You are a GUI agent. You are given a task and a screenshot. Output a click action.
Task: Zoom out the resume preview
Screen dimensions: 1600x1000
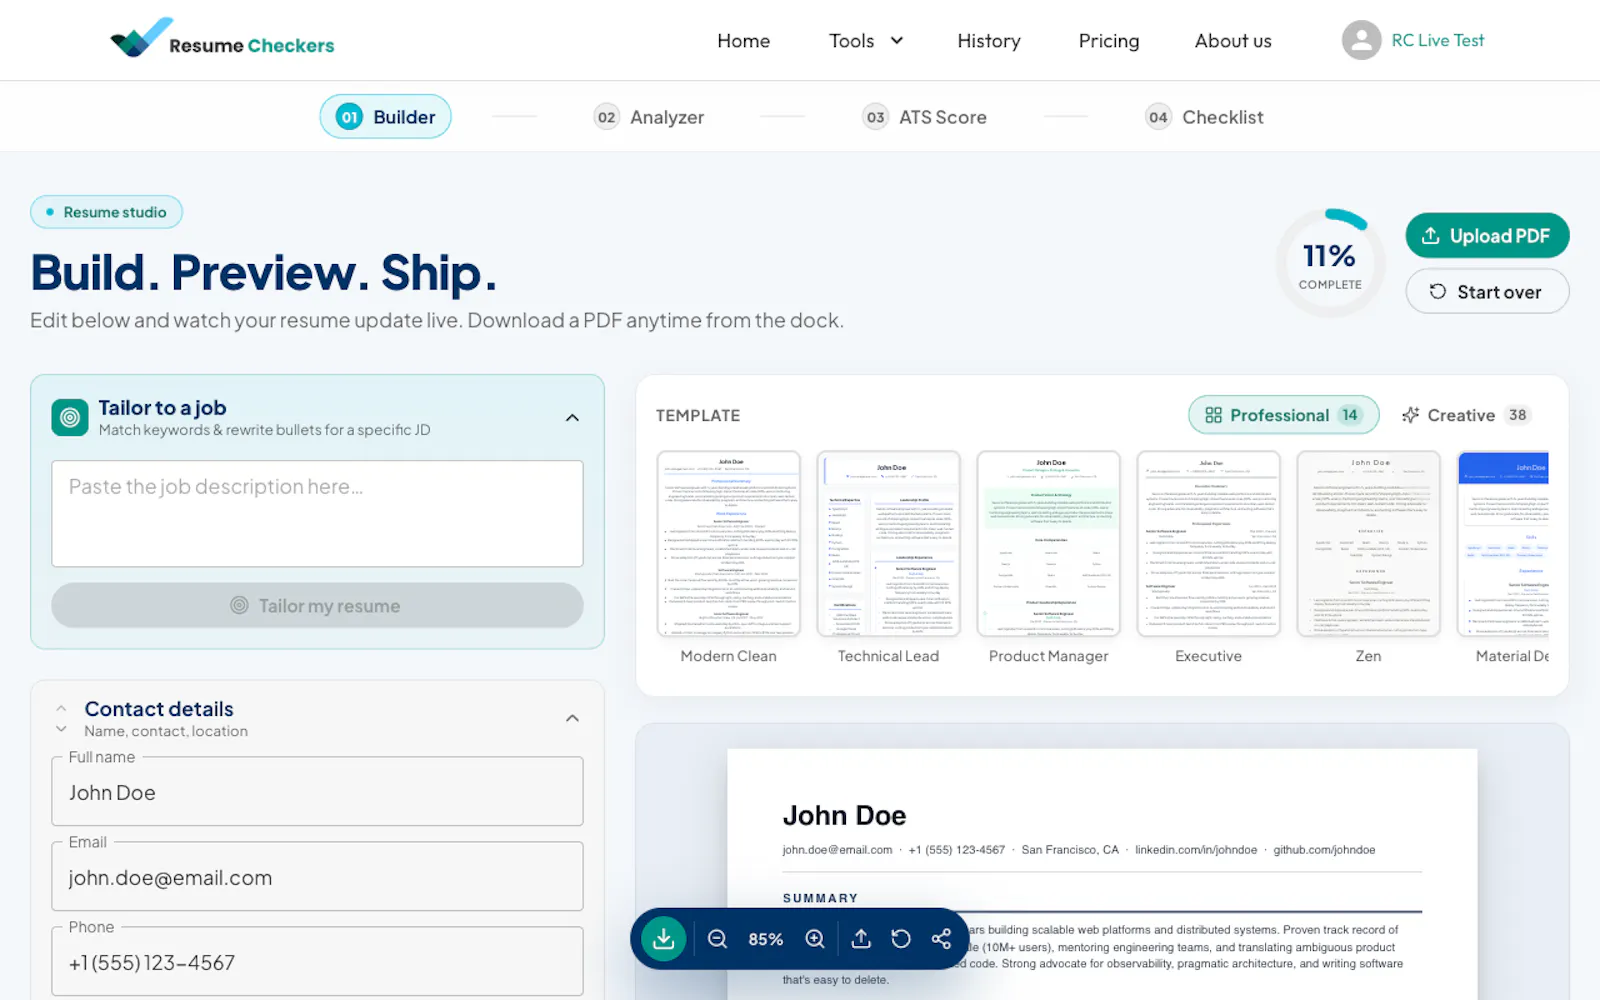click(x=717, y=939)
